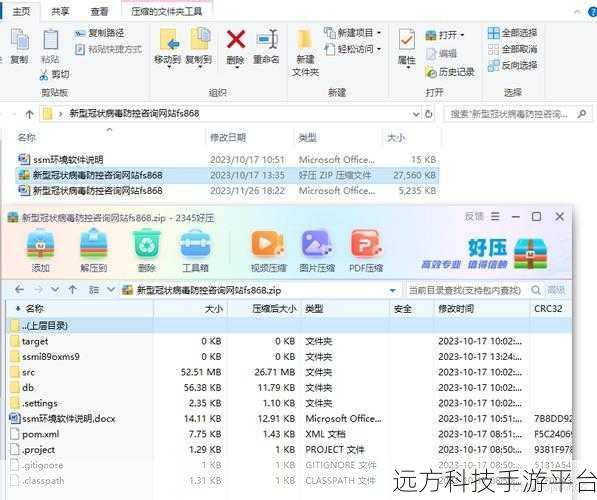Click the back arrow in 好压
The height and width of the screenshot is (500, 597).
pyautogui.click(x=19, y=290)
